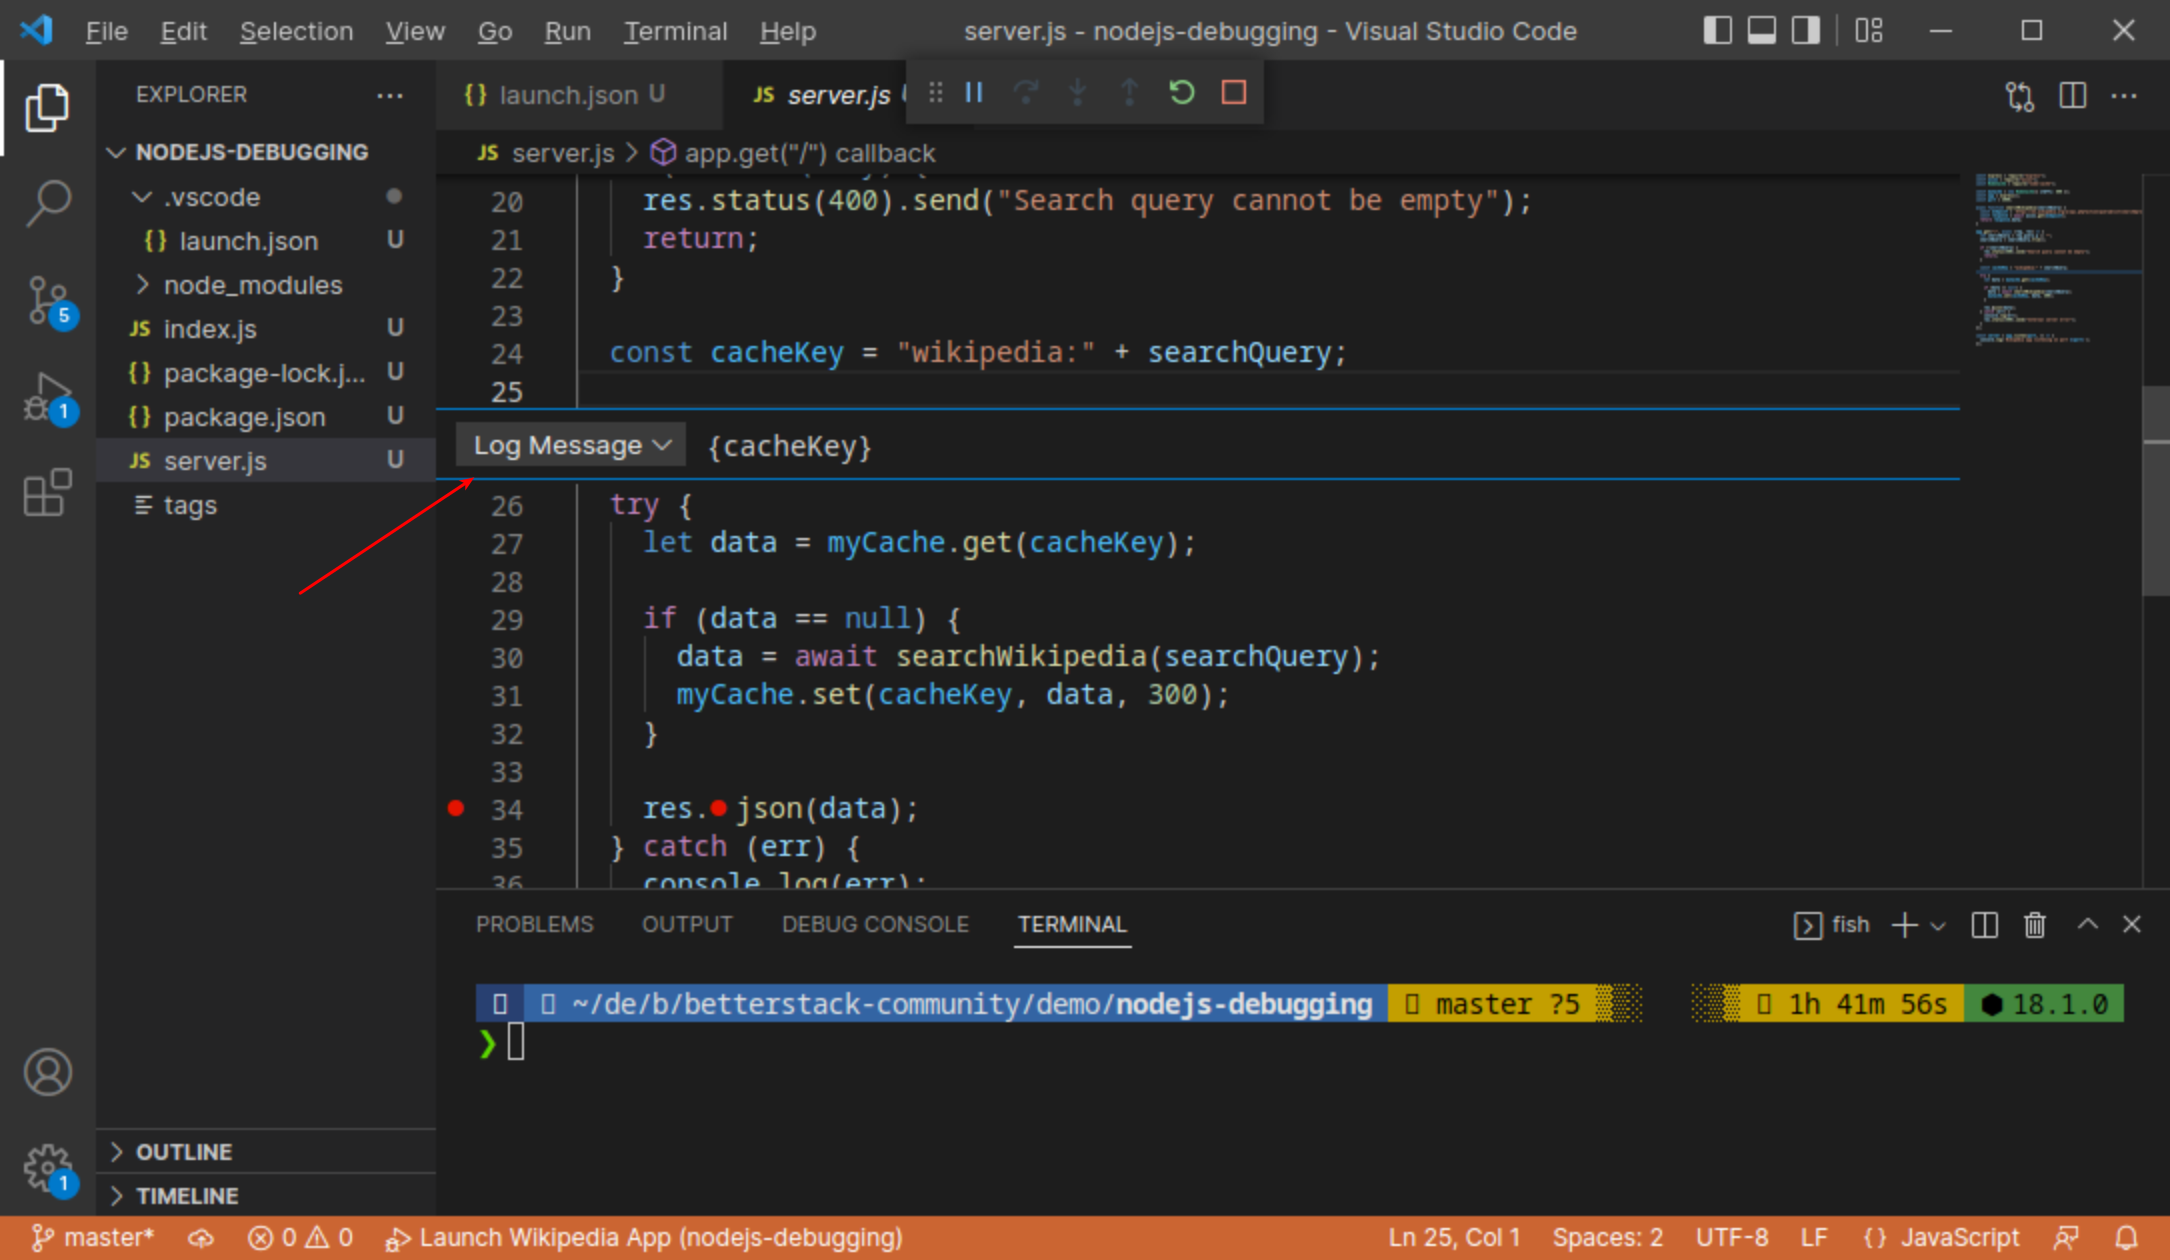The height and width of the screenshot is (1260, 2170).
Task: Split the editor to the right
Action: tap(2072, 96)
